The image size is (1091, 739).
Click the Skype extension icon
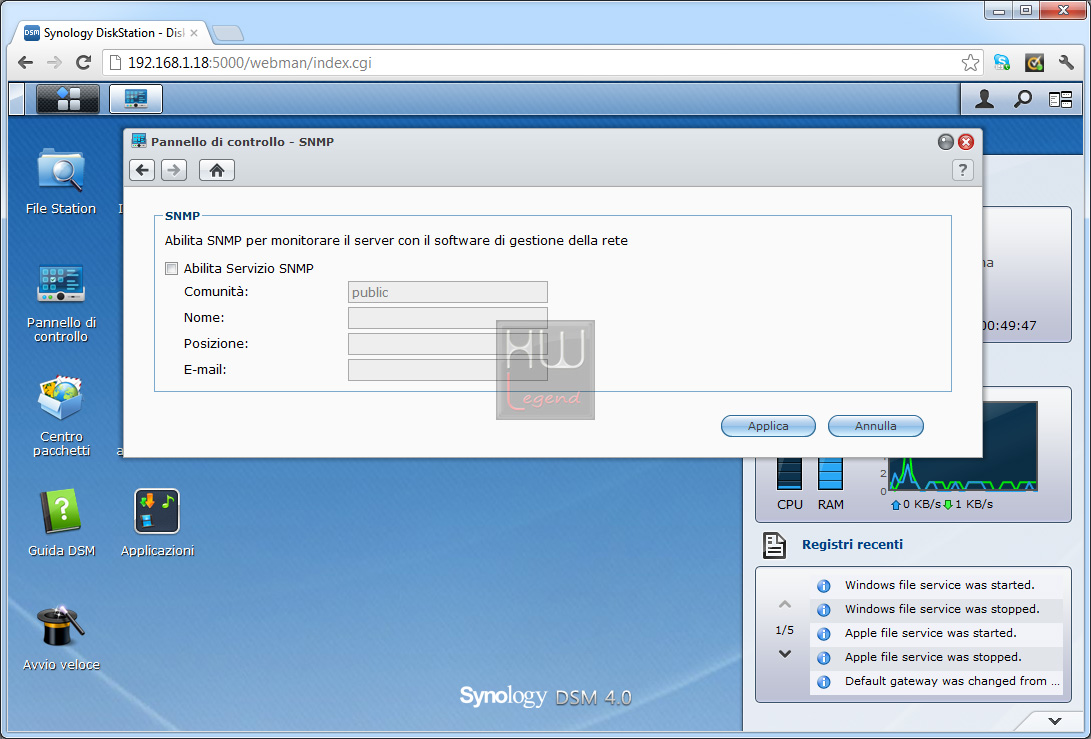pyautogui.click(x=1002, y=63)
